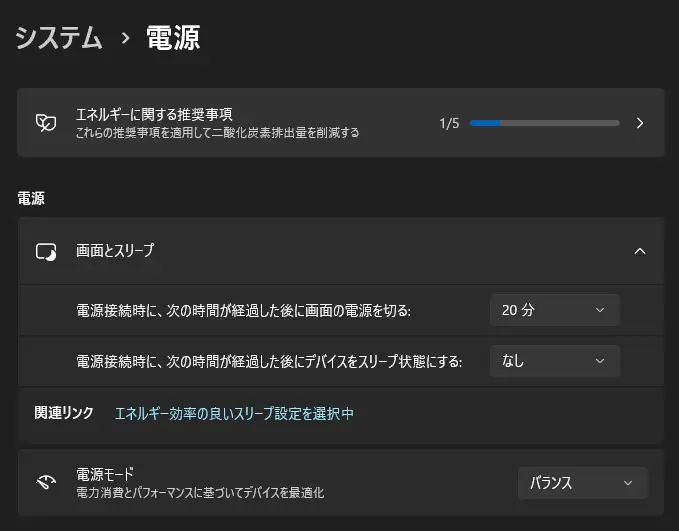Click the 1/5 recommendations progress counter
Screen dimensions: 679x531
coord(449,123)
